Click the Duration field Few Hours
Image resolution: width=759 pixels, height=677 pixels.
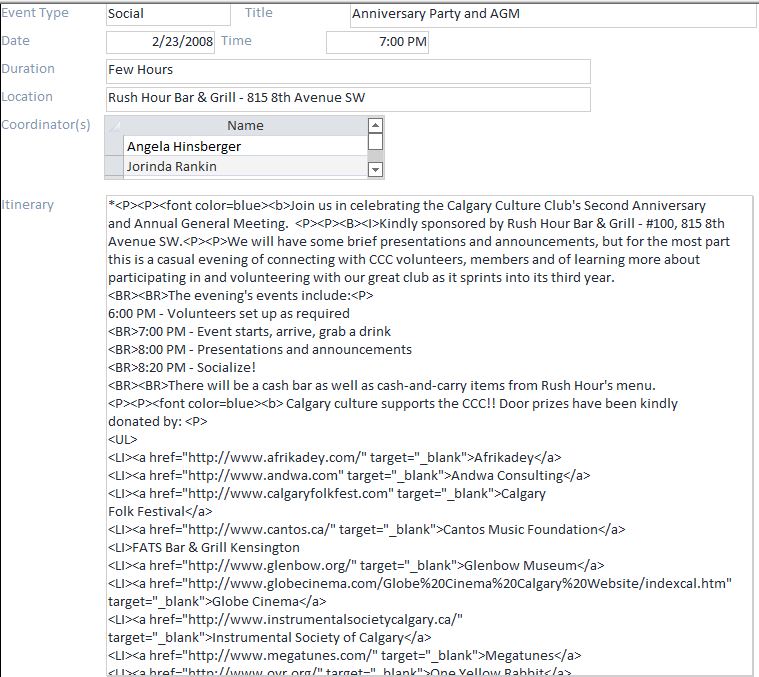[x=348, y=71]
